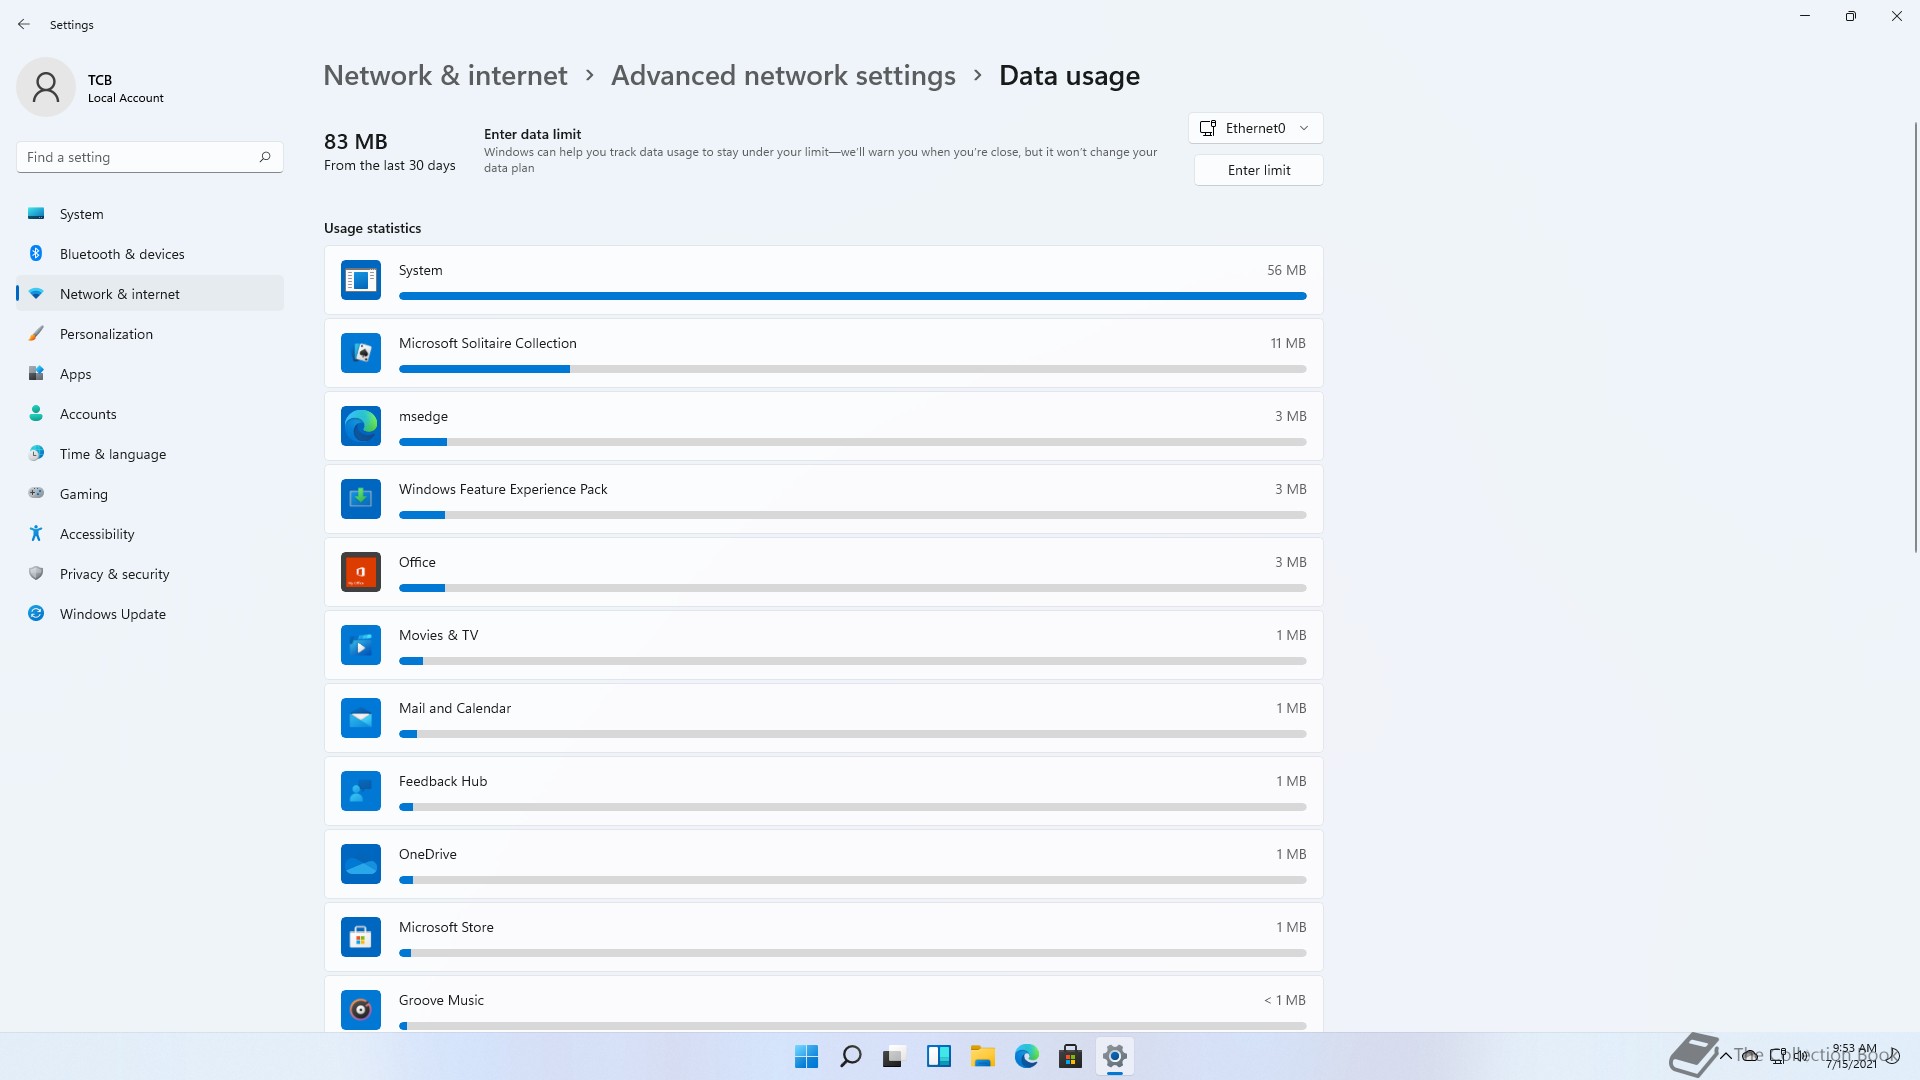Click TCB Local Account name
1920x1080 pixels.
coord(125,88)
